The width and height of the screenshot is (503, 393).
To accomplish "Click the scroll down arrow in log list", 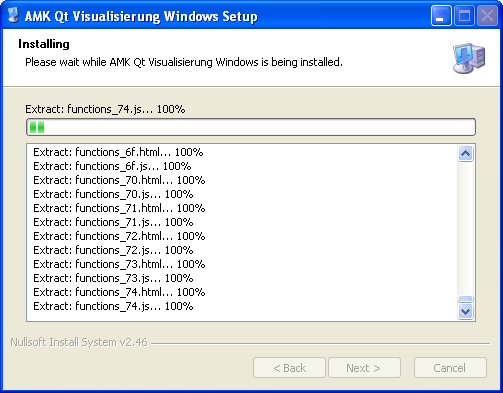I will pos(465,312).
